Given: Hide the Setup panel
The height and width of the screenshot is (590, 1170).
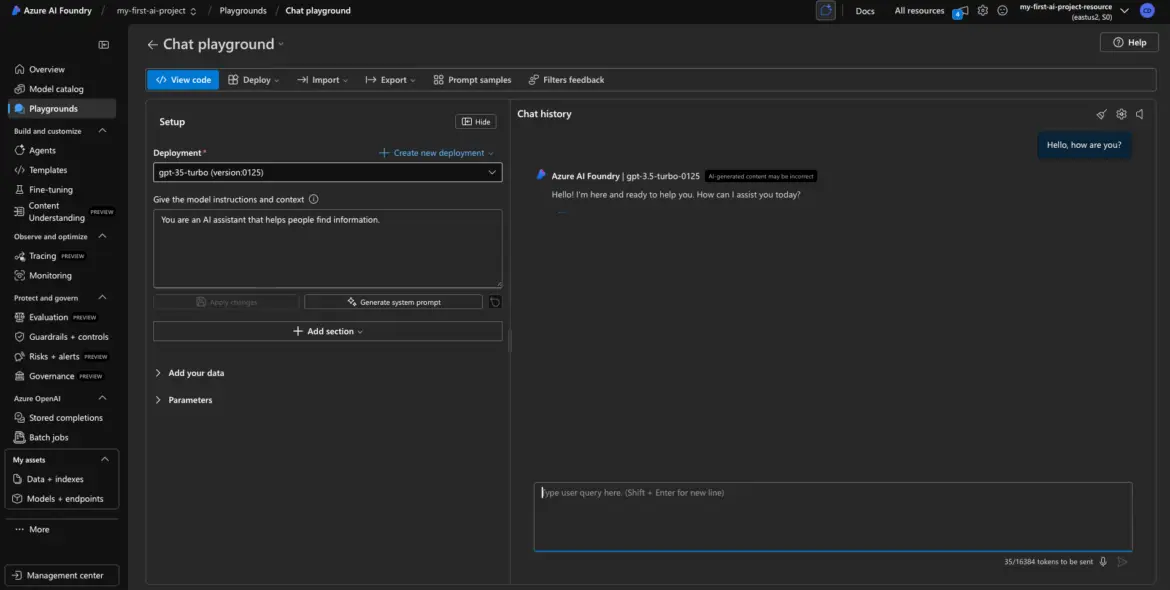Looking at the screenshot, I should 476,122.
